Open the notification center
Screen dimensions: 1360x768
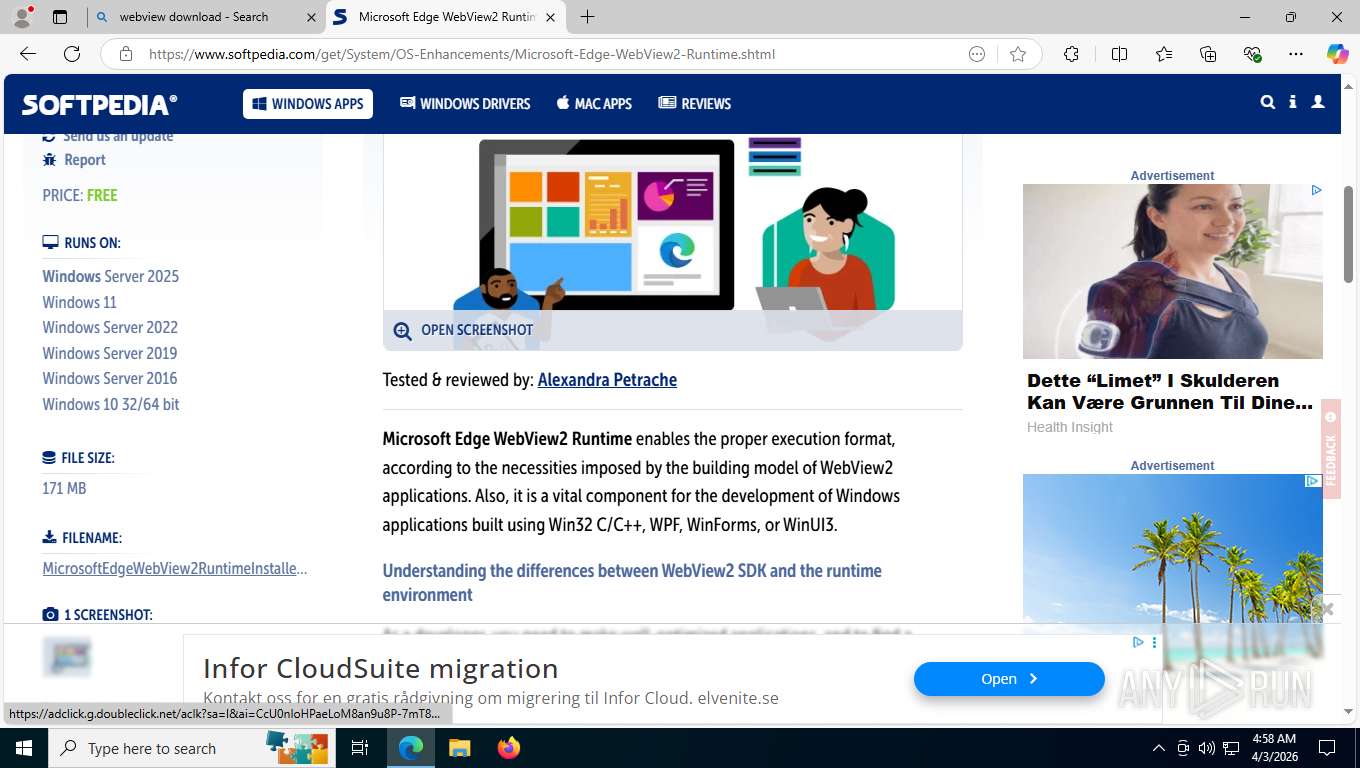tap(1327, 748)
